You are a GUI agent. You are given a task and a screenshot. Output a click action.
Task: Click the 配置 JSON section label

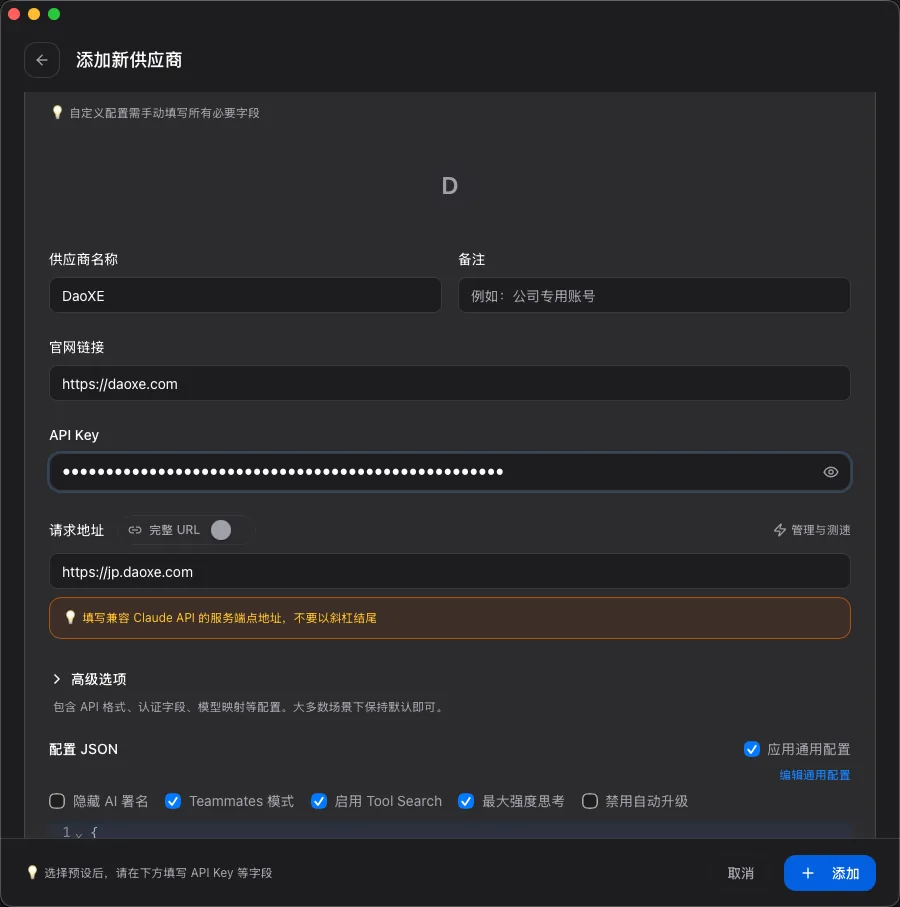[x=83, y=749]
